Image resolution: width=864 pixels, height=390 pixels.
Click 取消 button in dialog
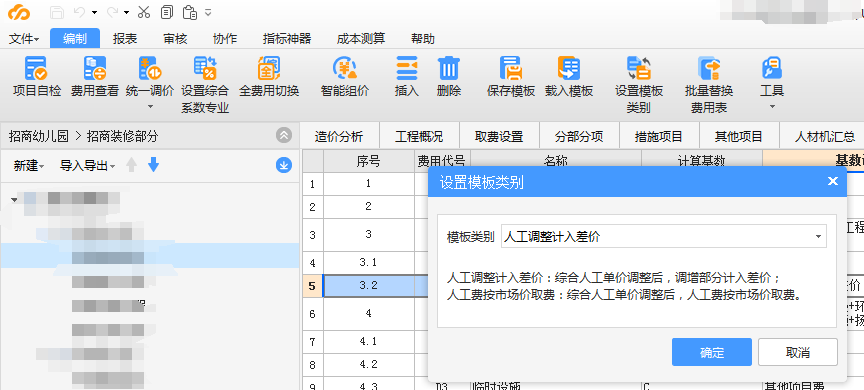click(x=798, y=352)
